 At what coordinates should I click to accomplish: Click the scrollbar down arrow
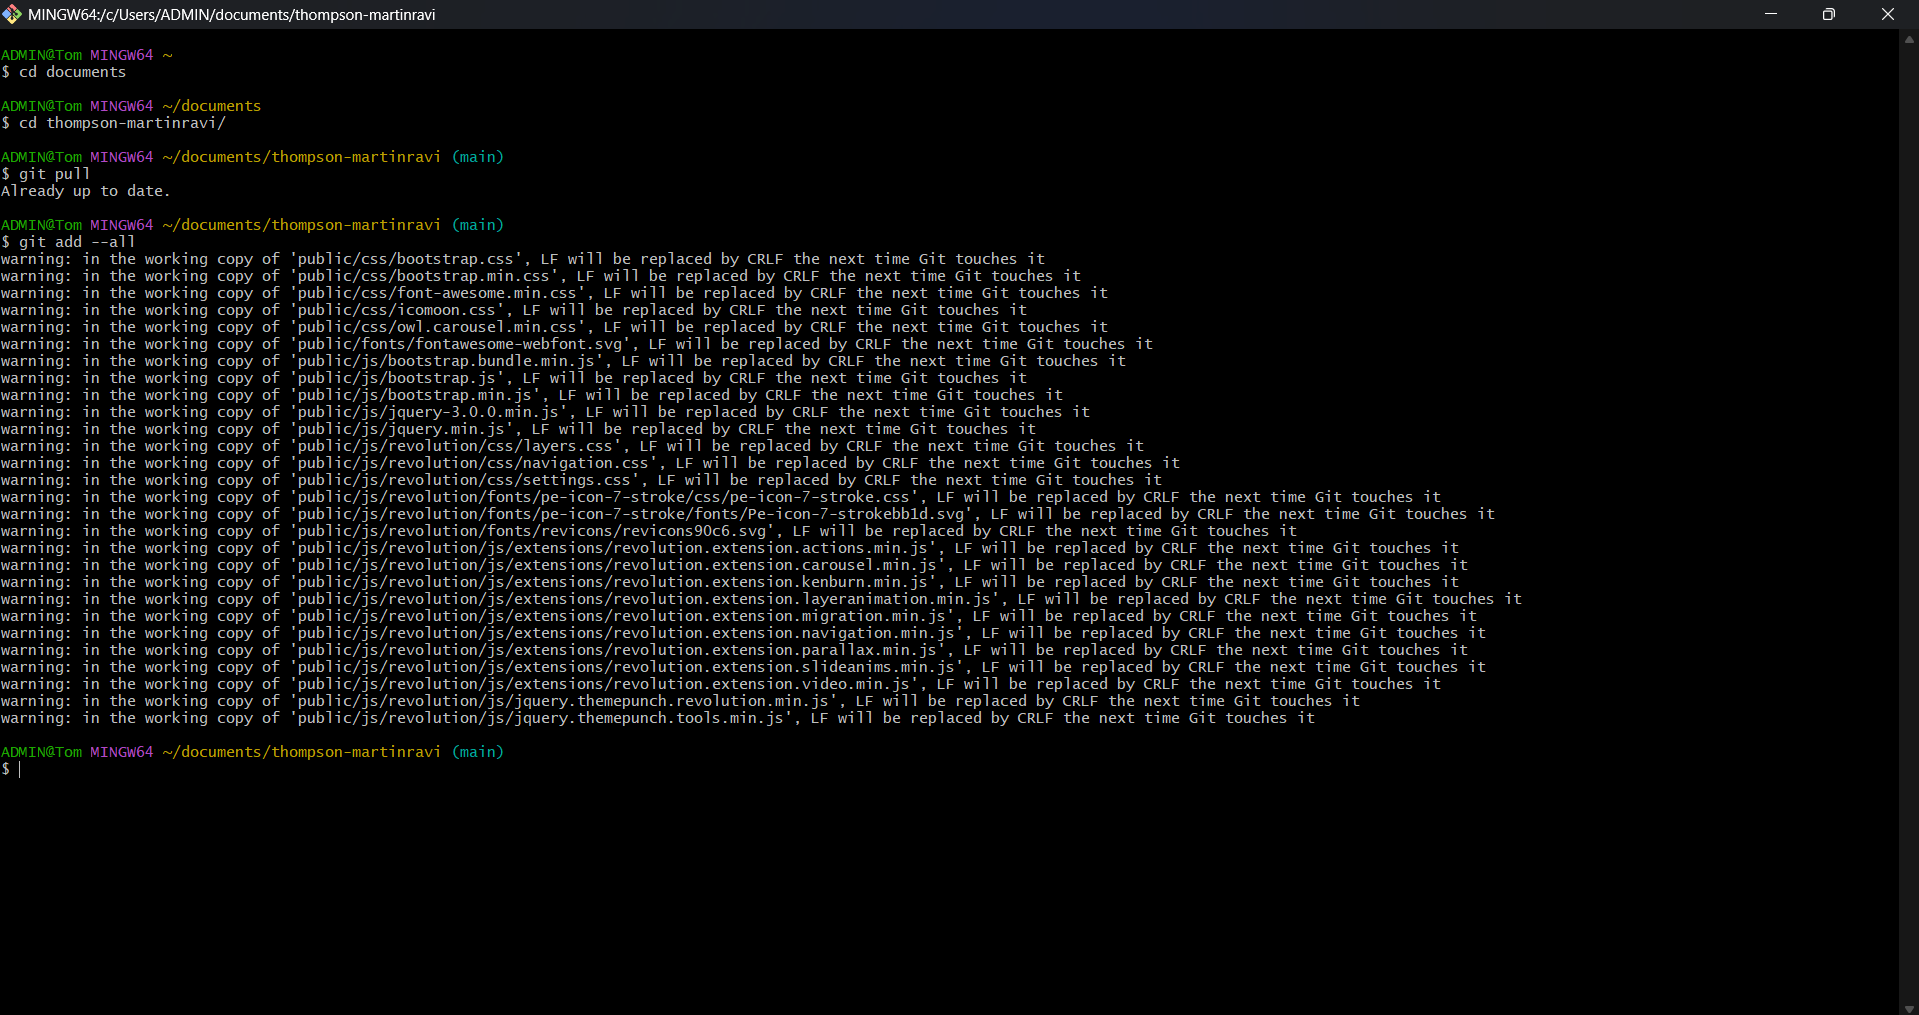click(1909, 1007)
